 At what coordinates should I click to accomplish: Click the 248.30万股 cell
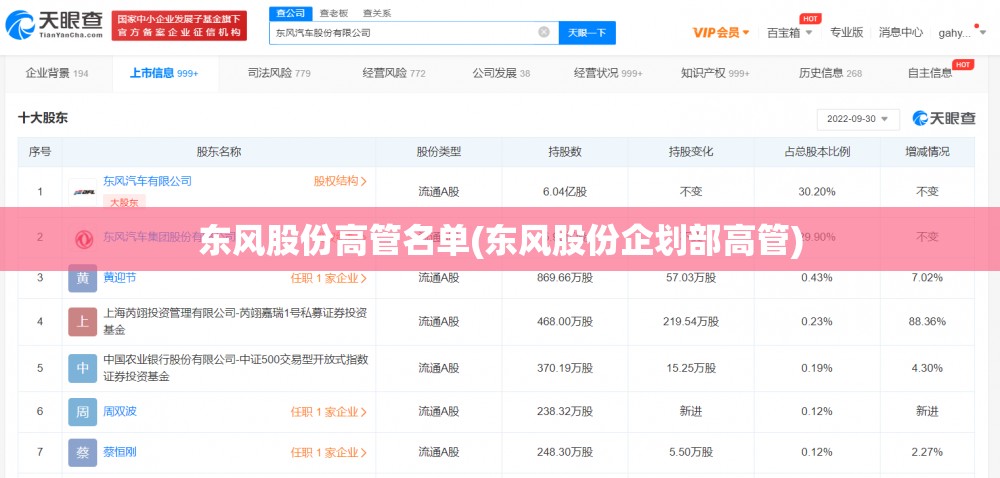pyautogui.click(x=565, y=453)
